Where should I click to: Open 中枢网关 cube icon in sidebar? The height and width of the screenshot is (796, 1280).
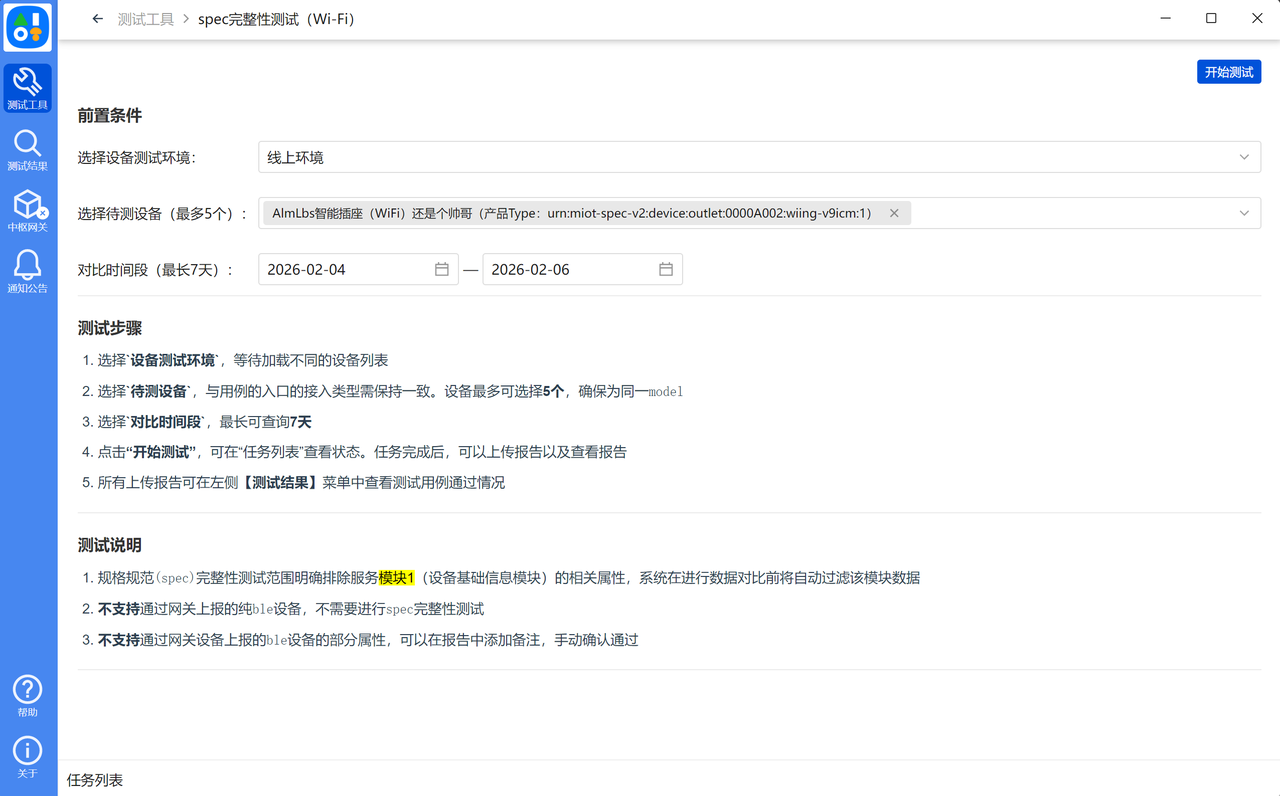(28, 211)
